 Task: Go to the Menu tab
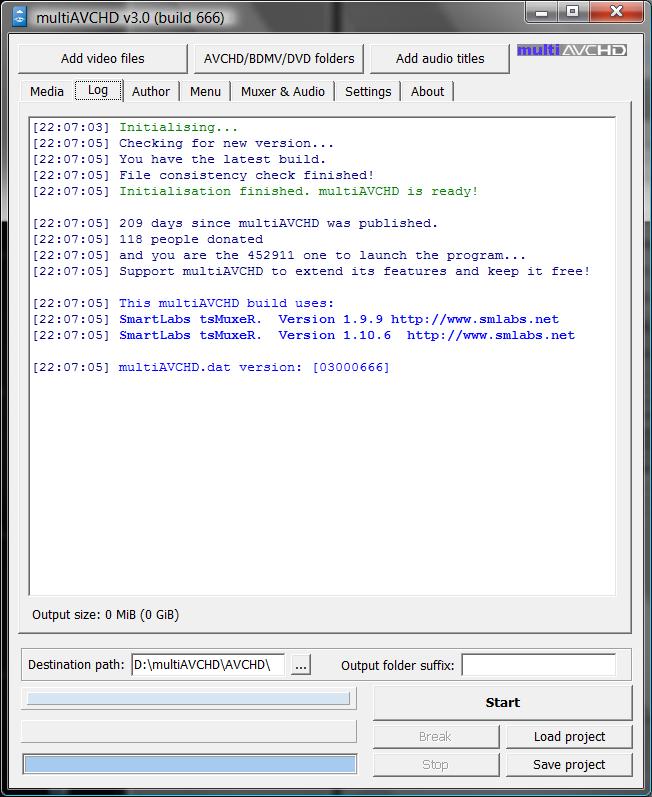[205, 91]
